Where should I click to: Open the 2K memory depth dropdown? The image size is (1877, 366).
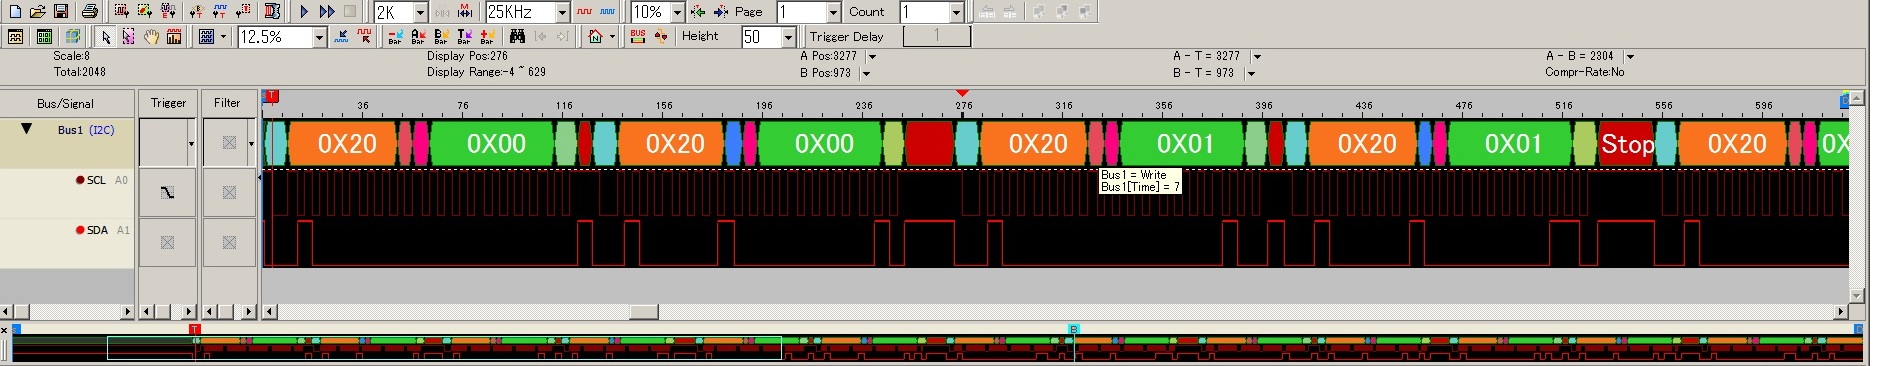point(420,12)
